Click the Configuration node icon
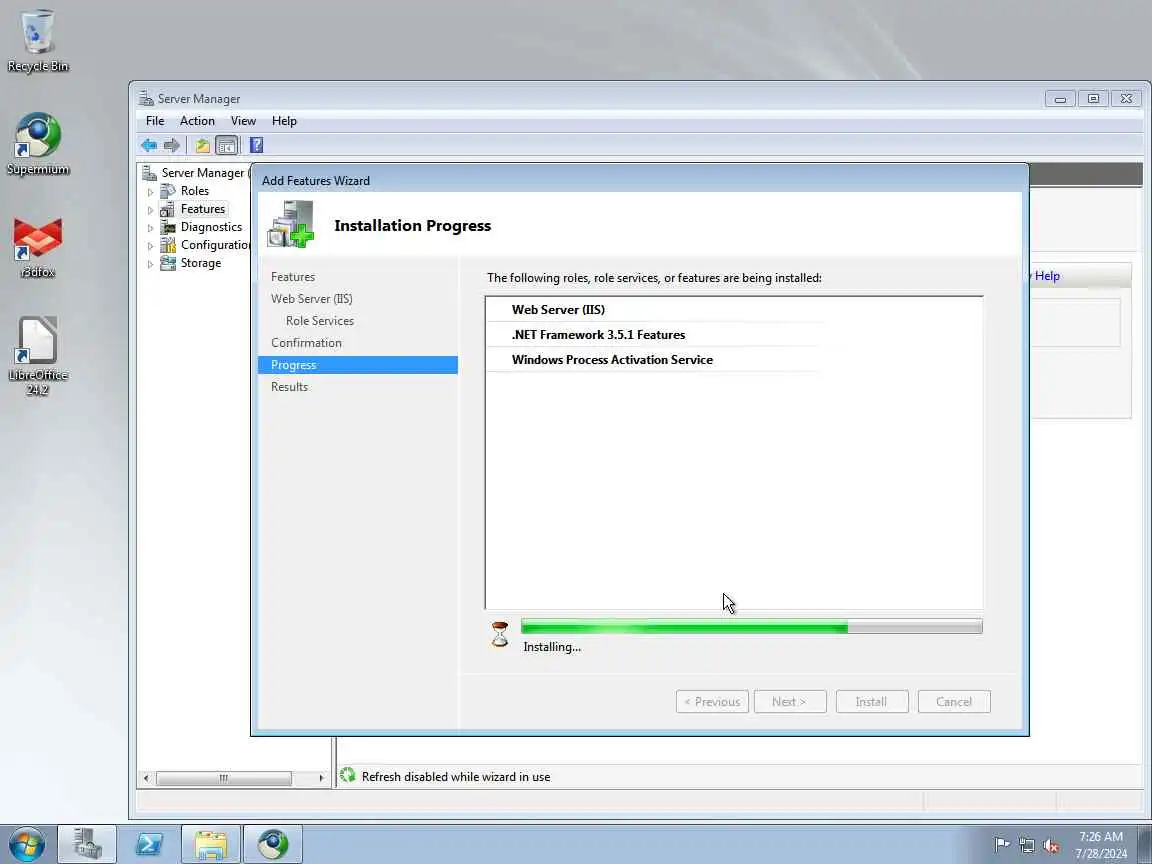This screenshot has width=1152, height=864. 168,245
